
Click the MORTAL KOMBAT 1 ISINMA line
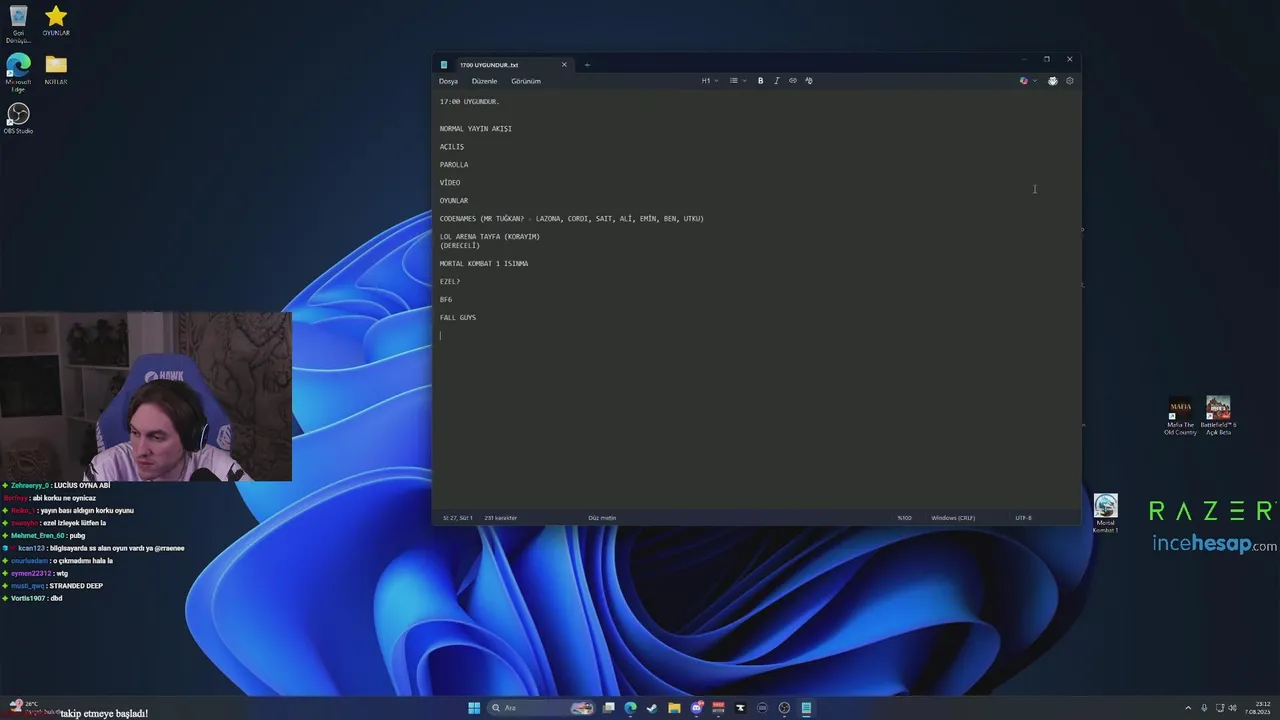pyautogui.click(x=484, y=264)
